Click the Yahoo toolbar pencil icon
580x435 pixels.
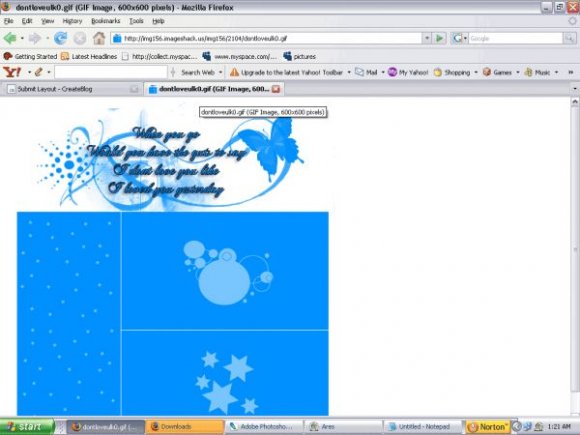point(38,72)
